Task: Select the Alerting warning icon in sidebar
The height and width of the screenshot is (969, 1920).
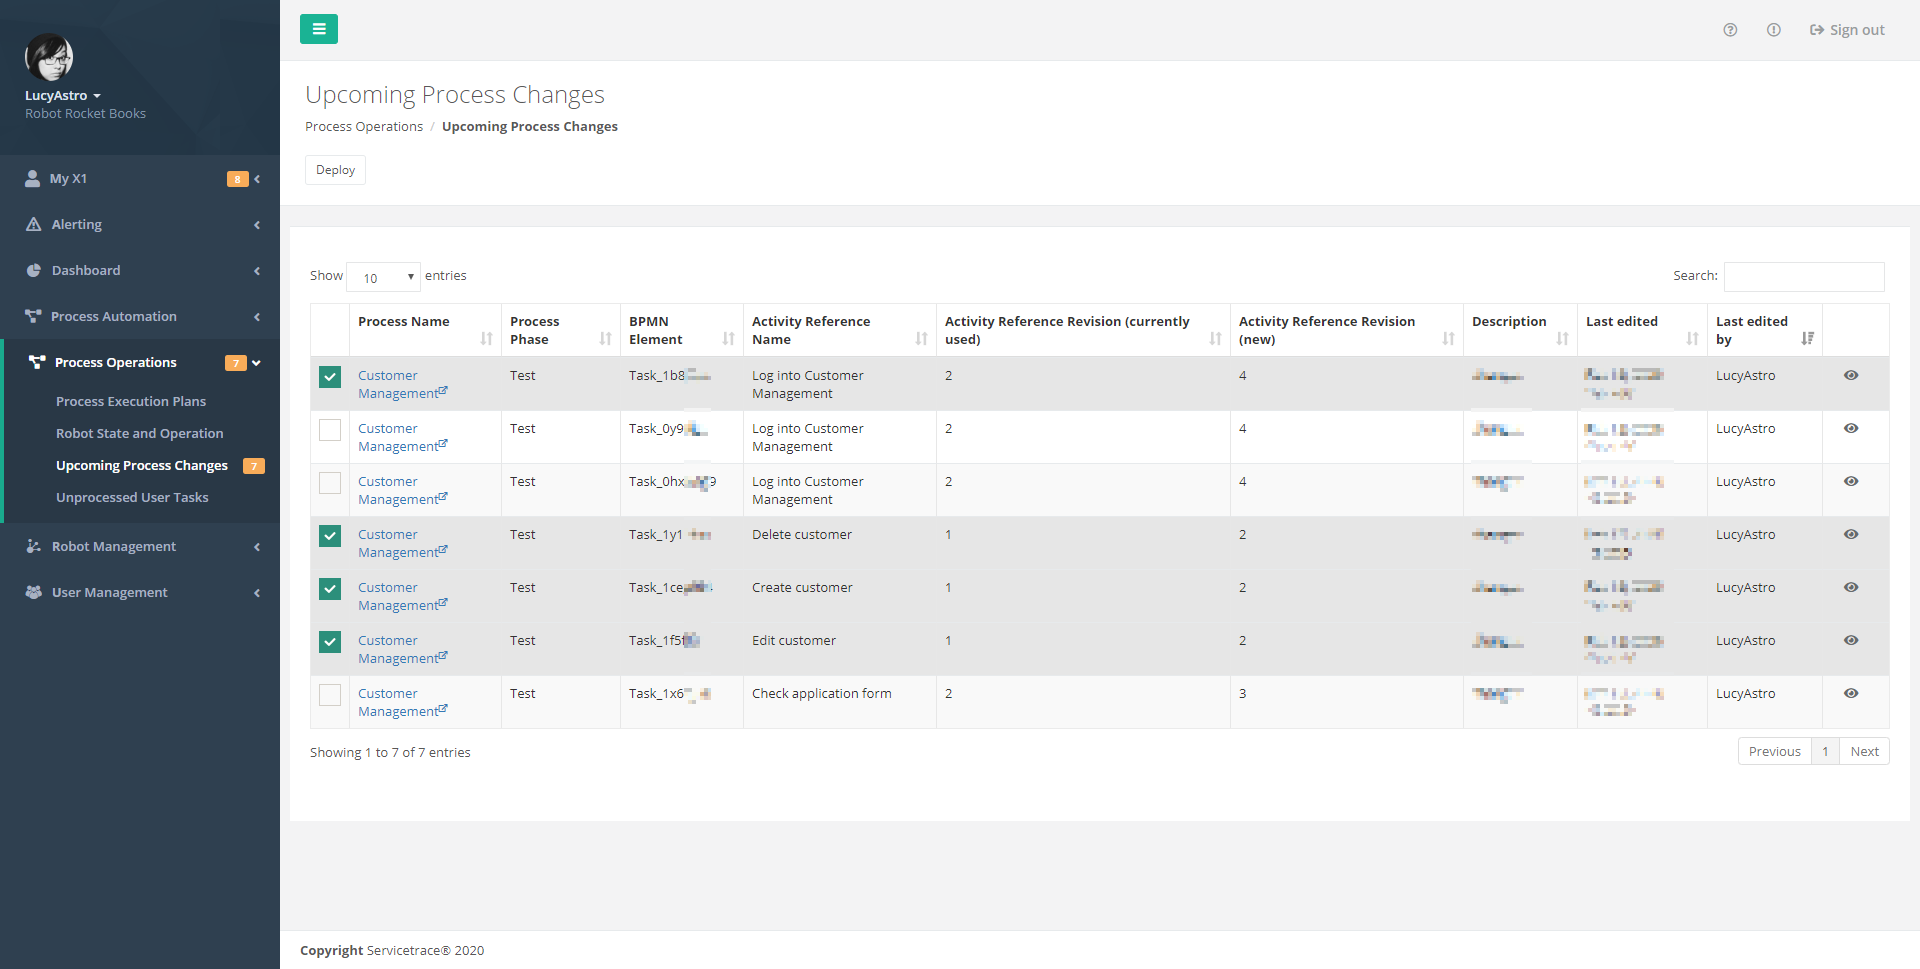Action: (33, 224)
